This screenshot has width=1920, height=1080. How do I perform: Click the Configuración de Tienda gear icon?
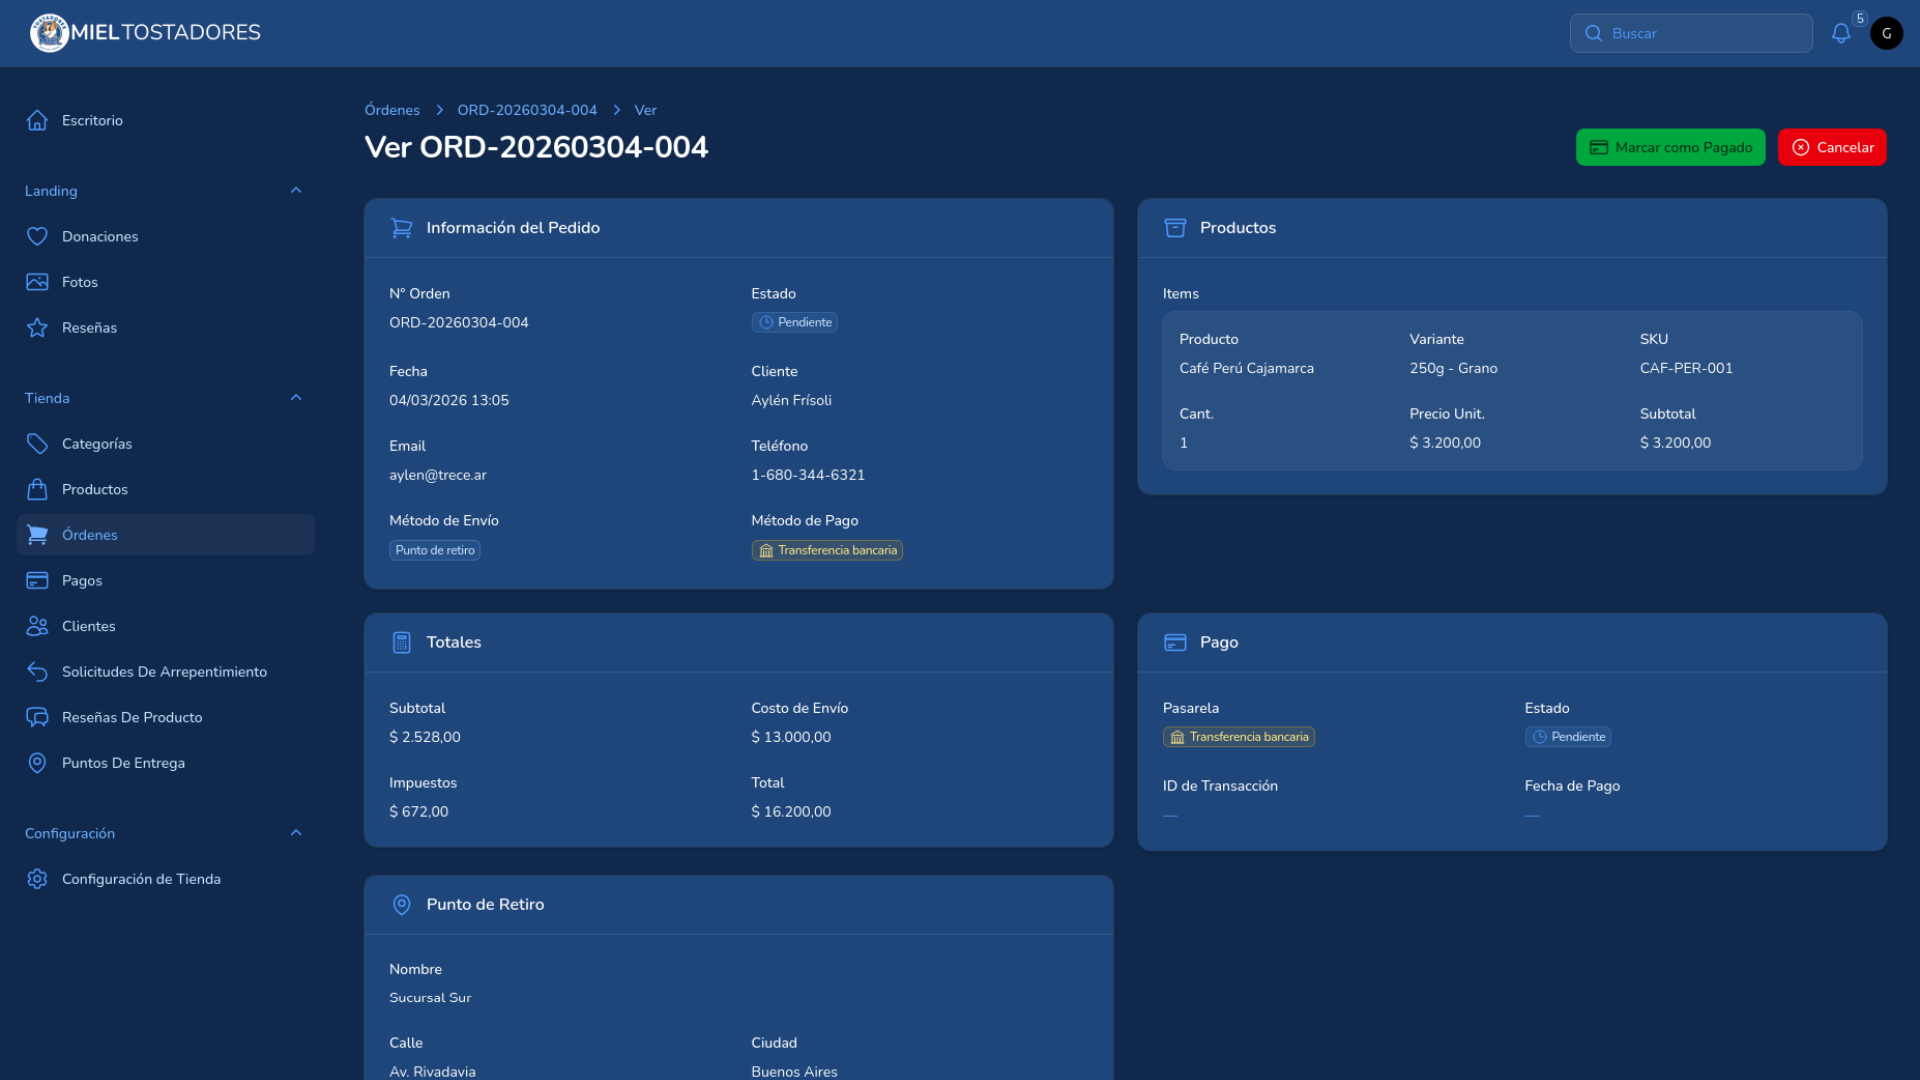pyautogui.click(x=37, y=879)
